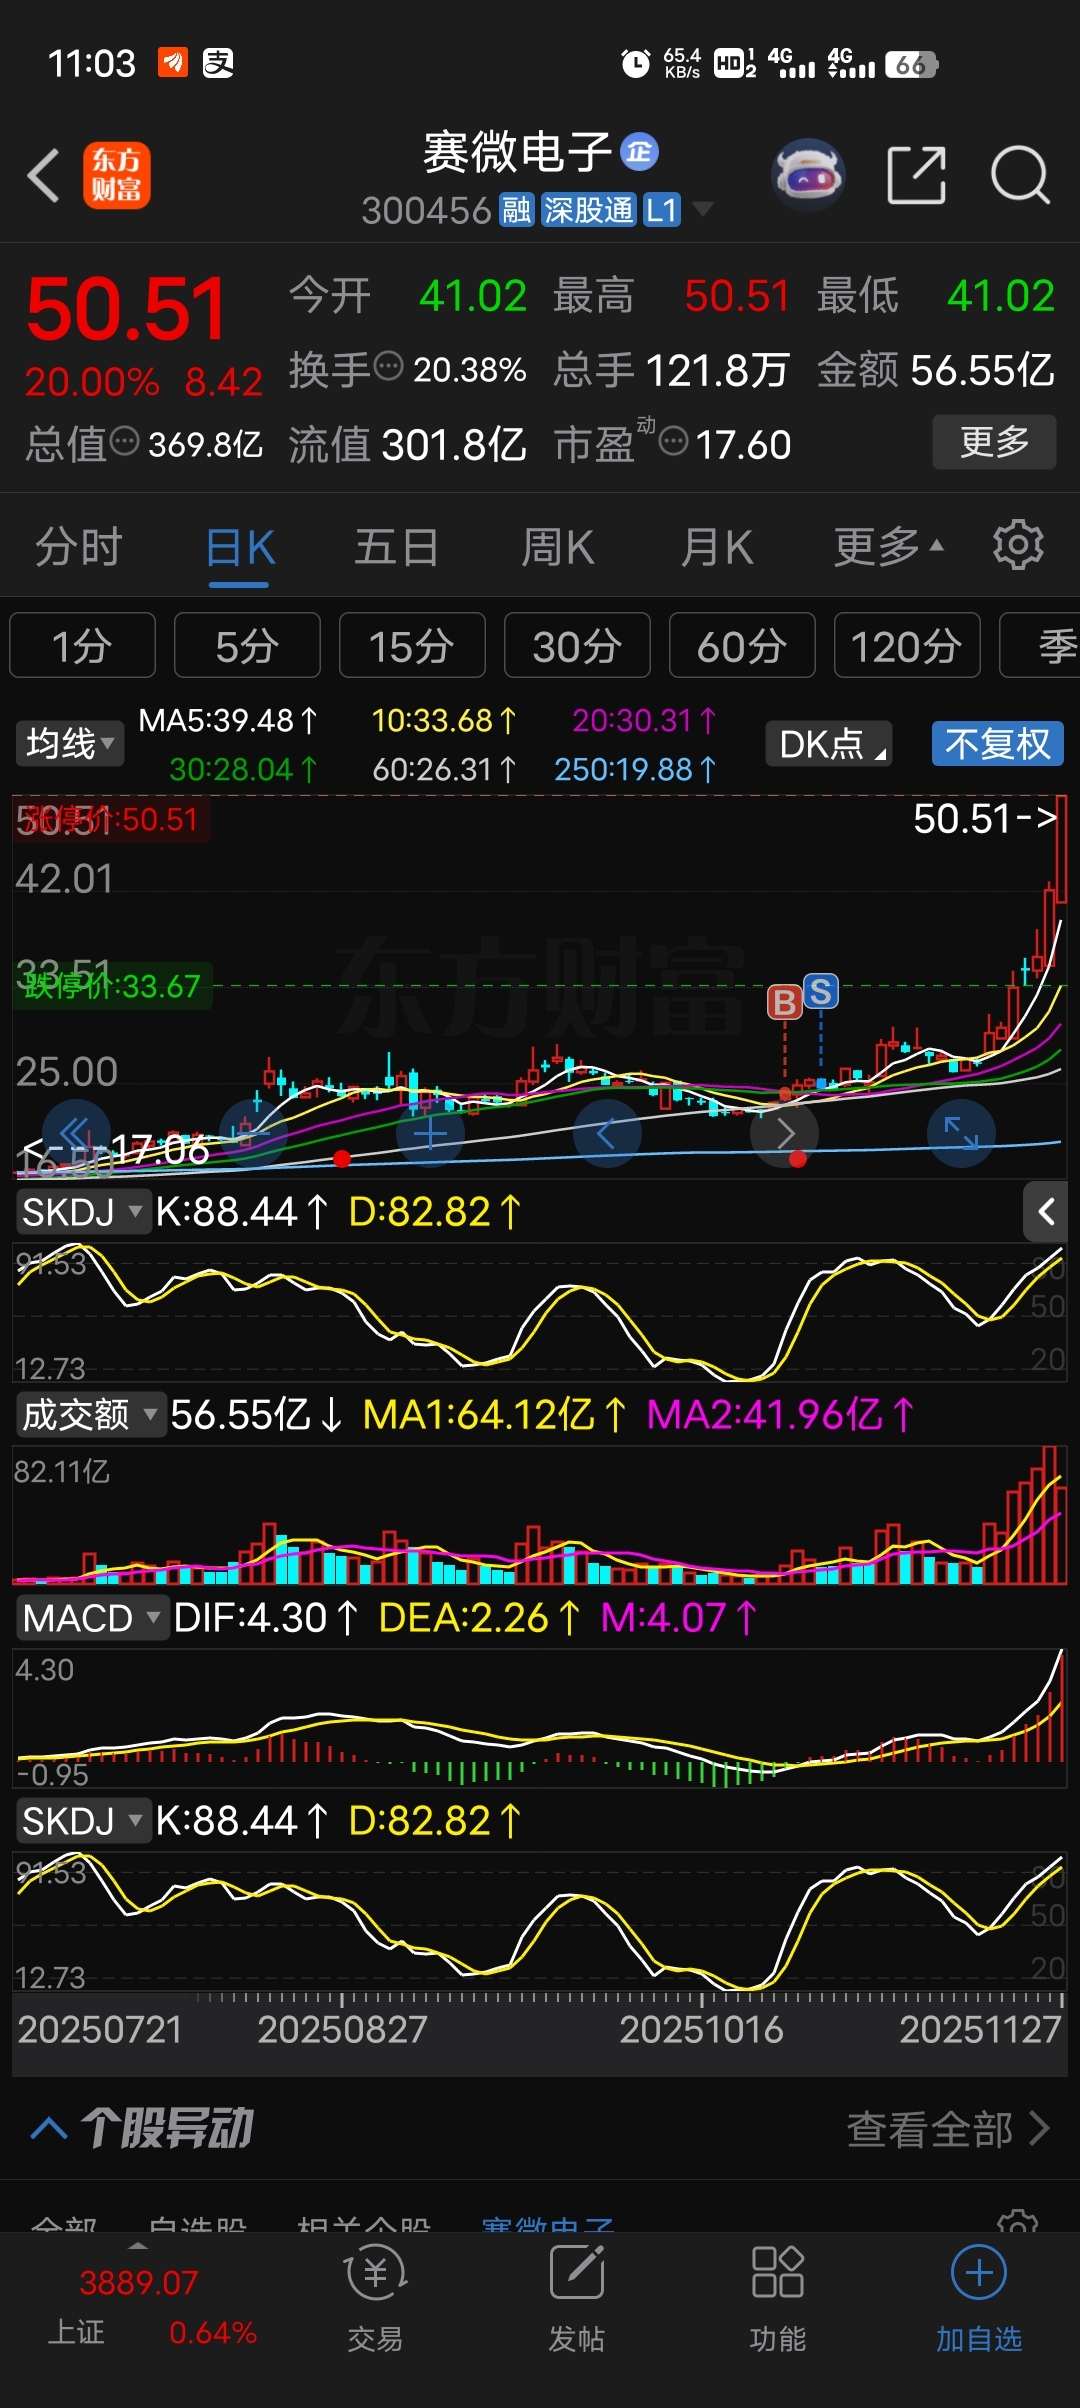Tap the 250:19.88 moving average value
This screenshot has width=1080, height=2408.
(x=636, y=769)
